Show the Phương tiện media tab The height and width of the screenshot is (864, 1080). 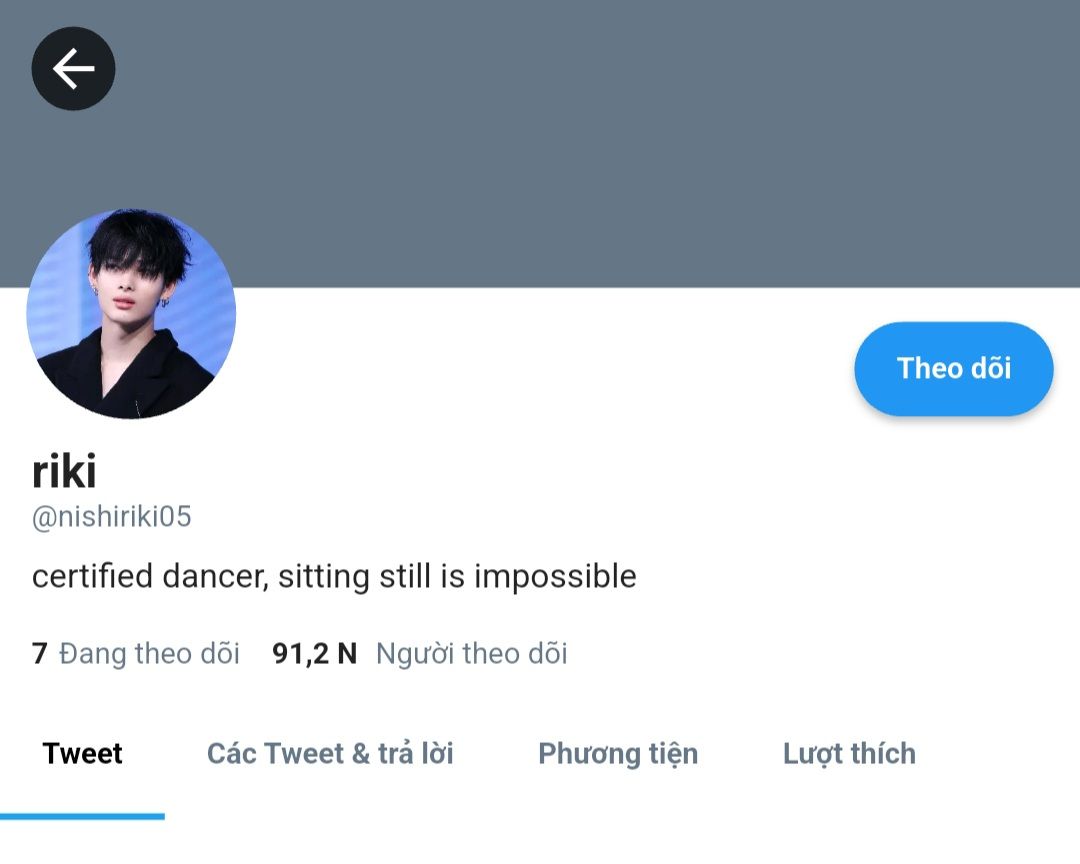pos(618,753)
